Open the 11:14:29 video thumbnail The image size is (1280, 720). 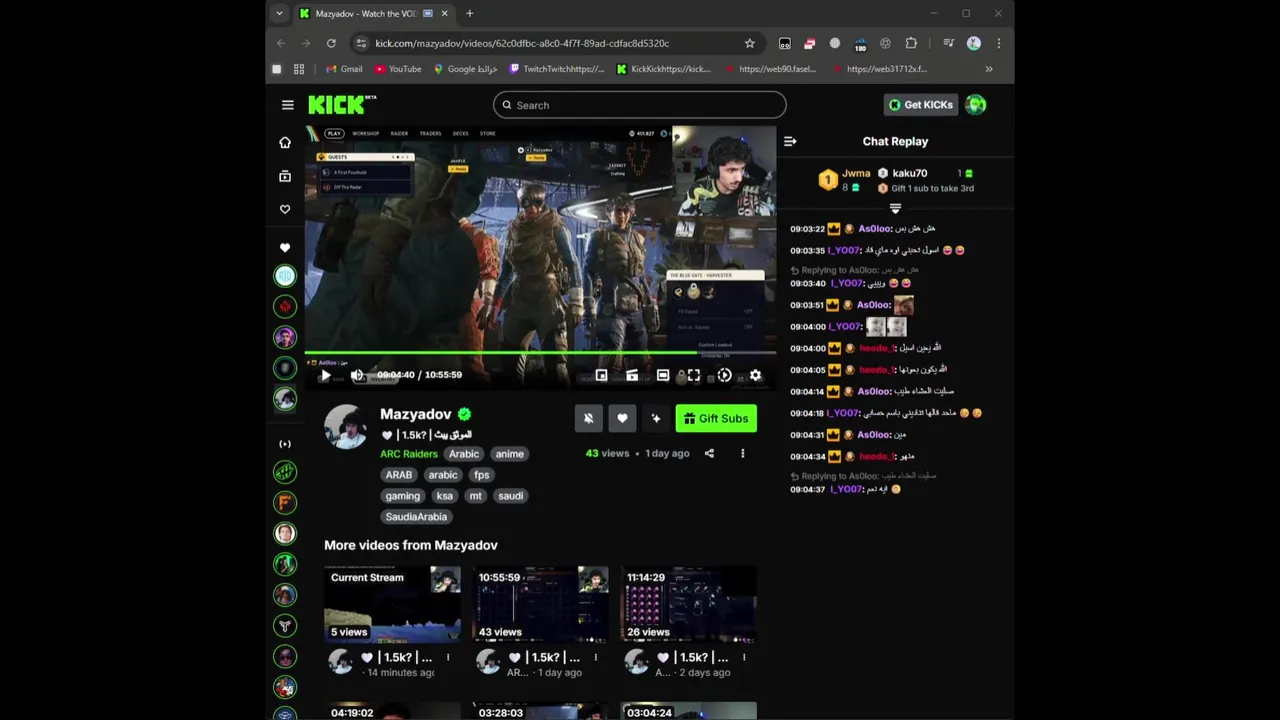688,604
